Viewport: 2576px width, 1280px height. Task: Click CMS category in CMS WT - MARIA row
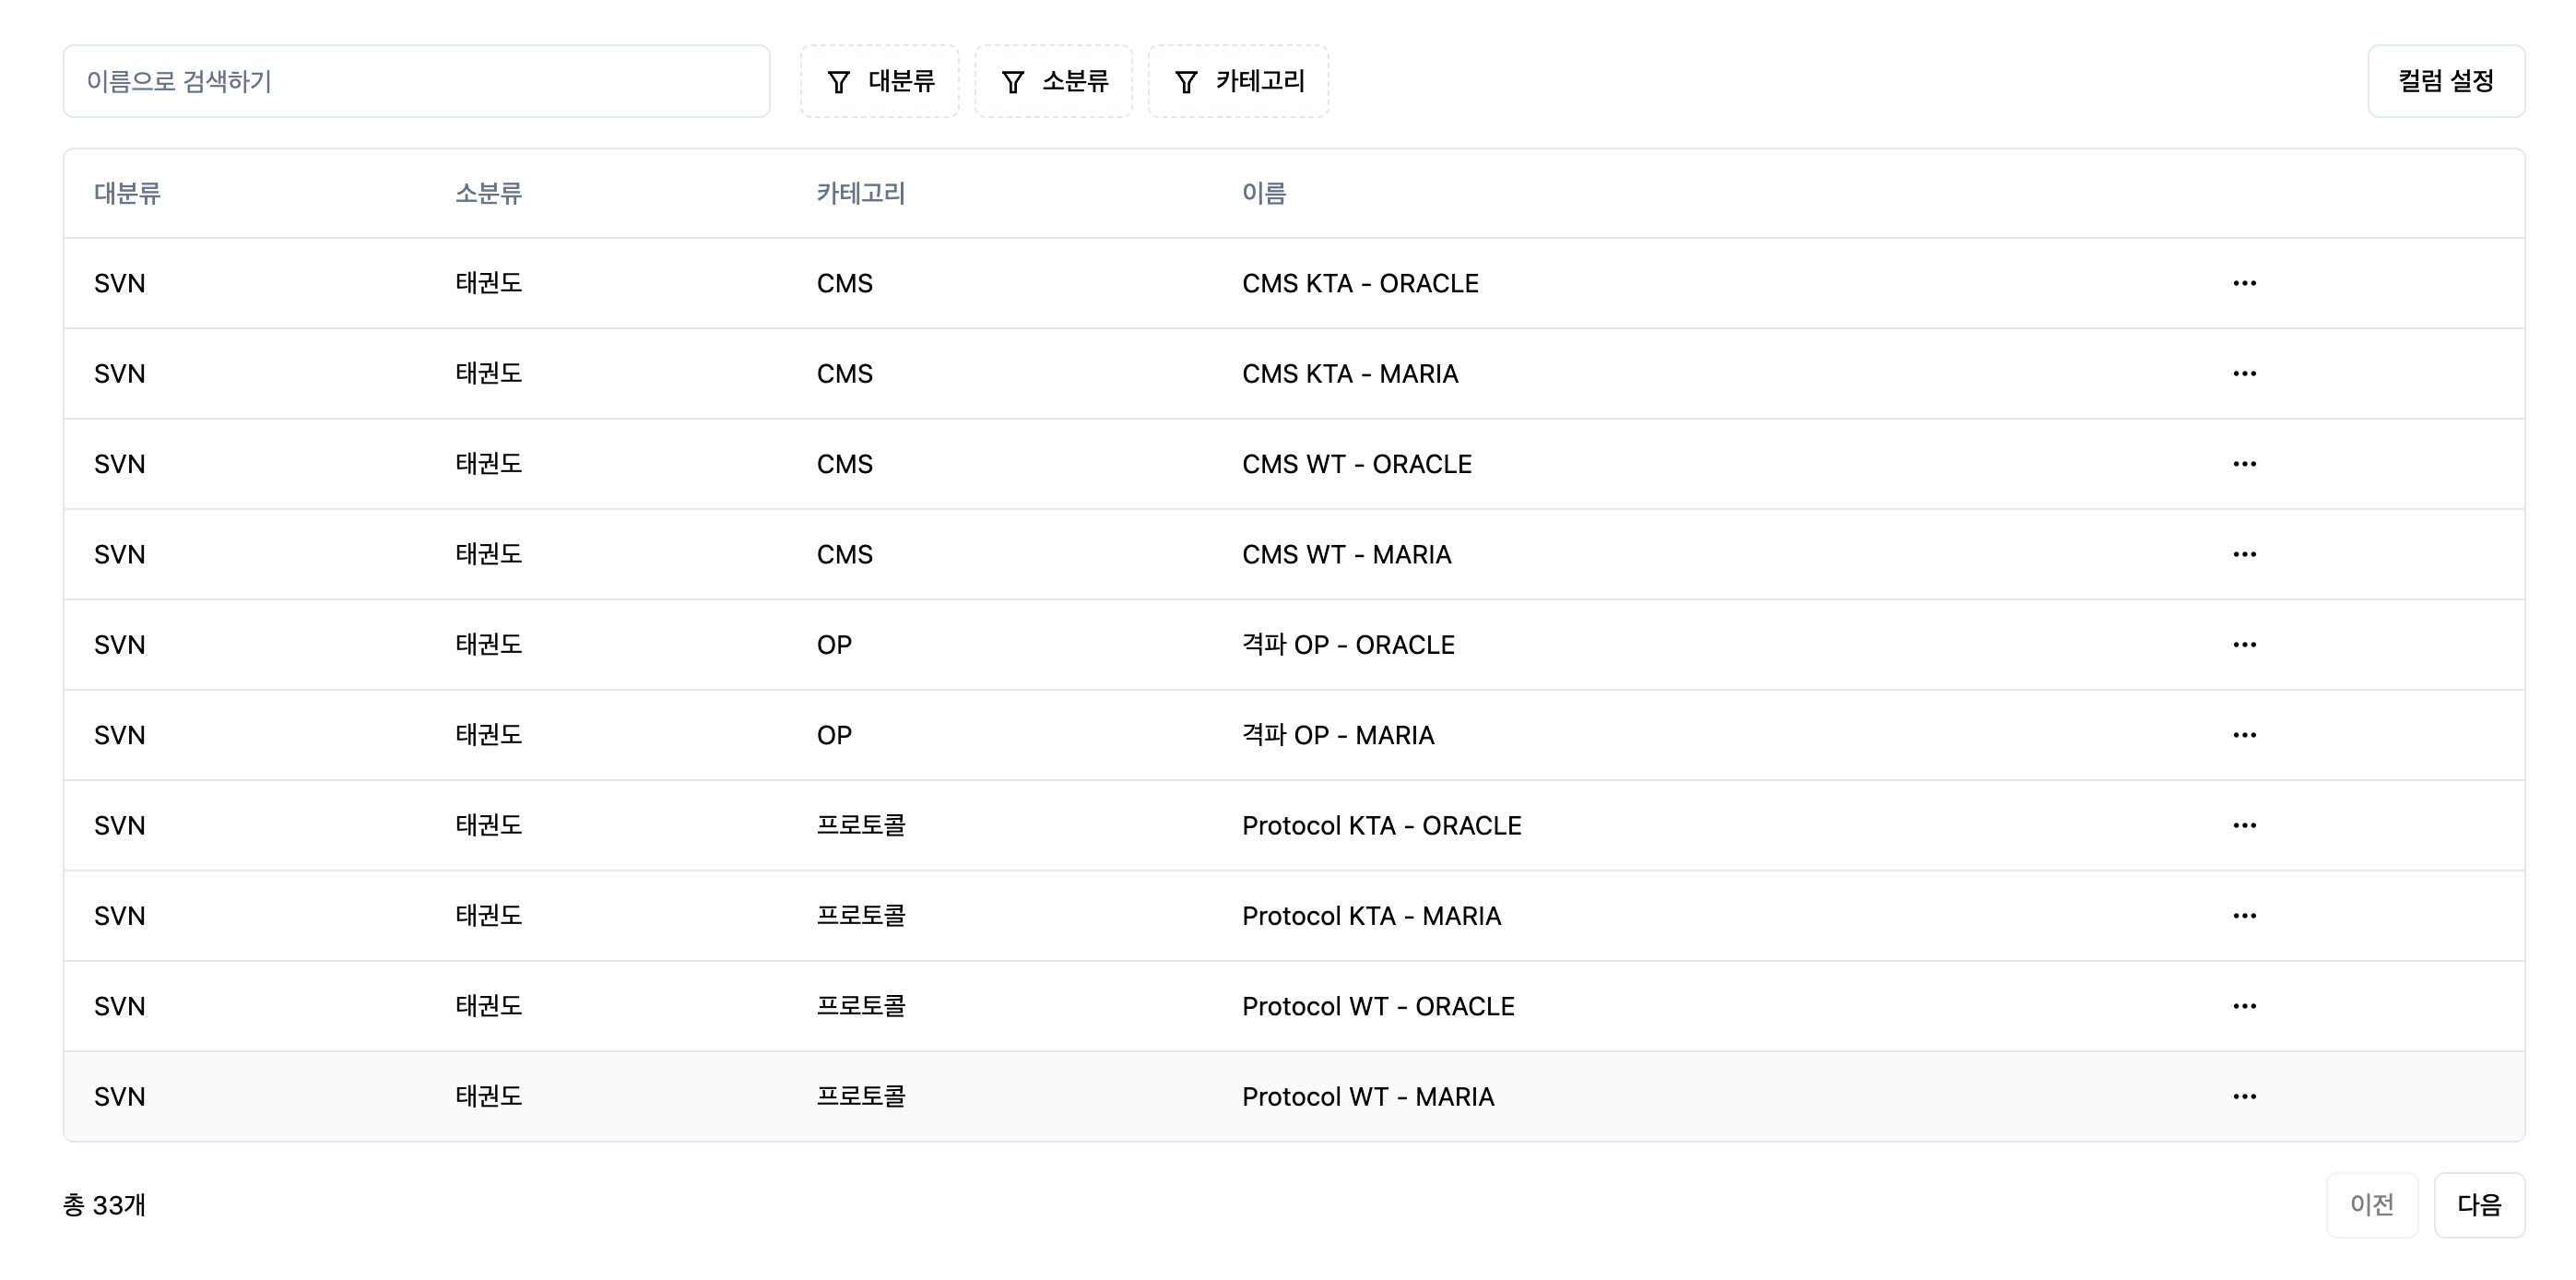845,554
